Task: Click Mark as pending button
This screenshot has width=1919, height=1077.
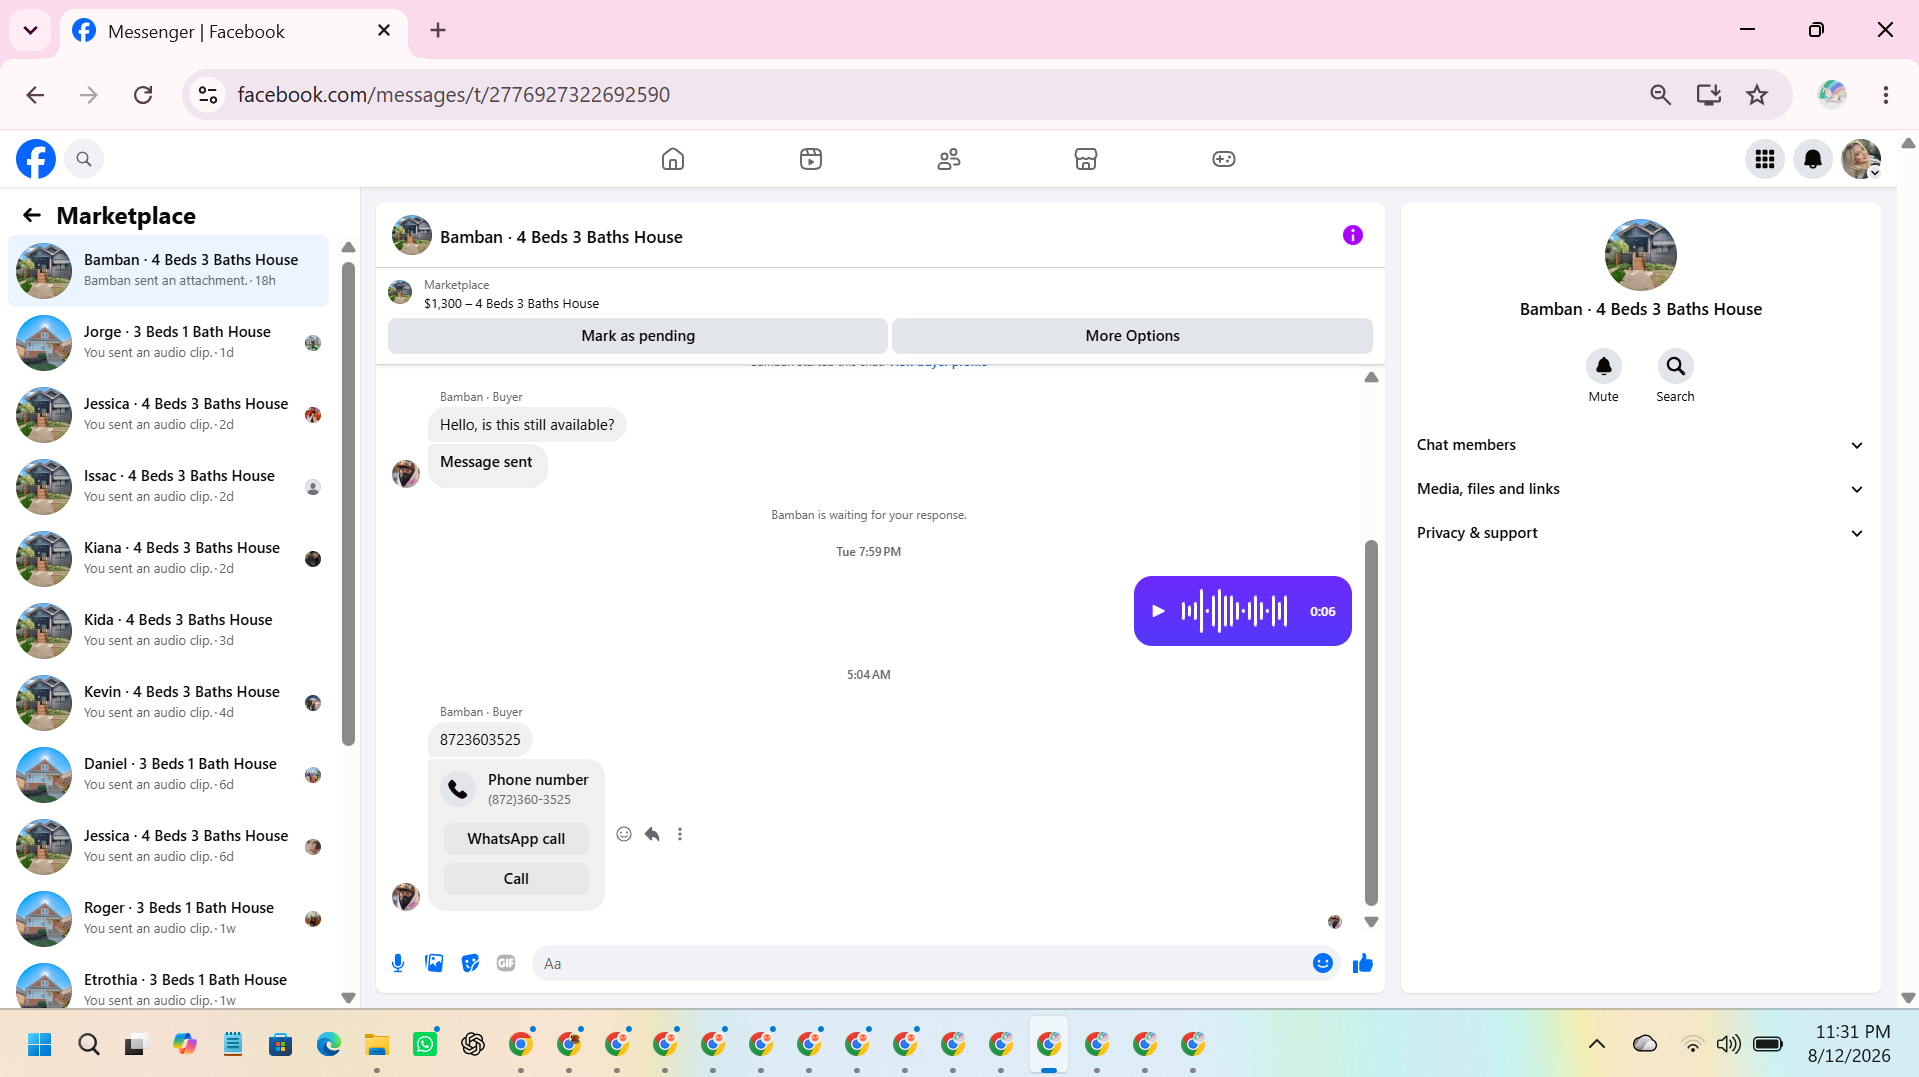Action: 638,336
